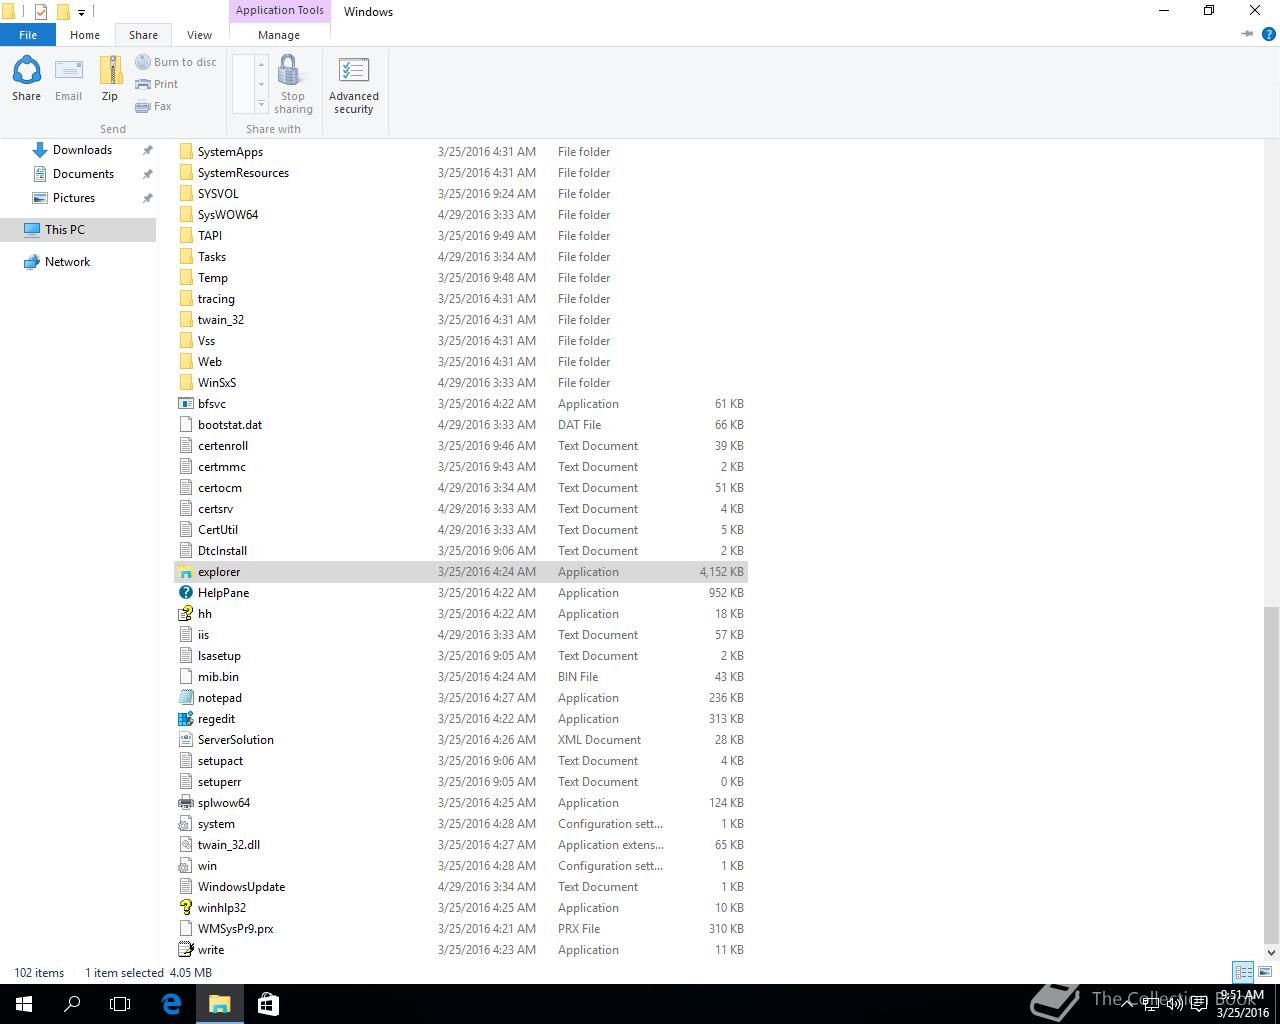This screenshot has width=1280, height=1024.
Task: Open Pictures in the navigation pane
Action: coord(74,198)
